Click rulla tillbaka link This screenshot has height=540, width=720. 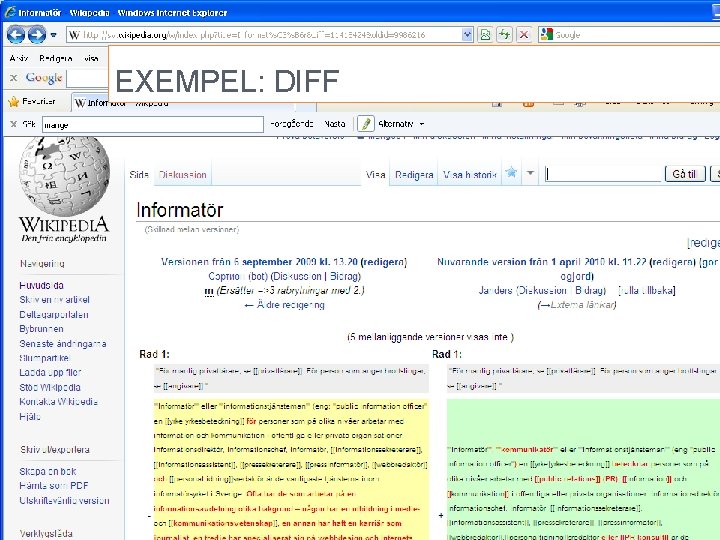647,290
